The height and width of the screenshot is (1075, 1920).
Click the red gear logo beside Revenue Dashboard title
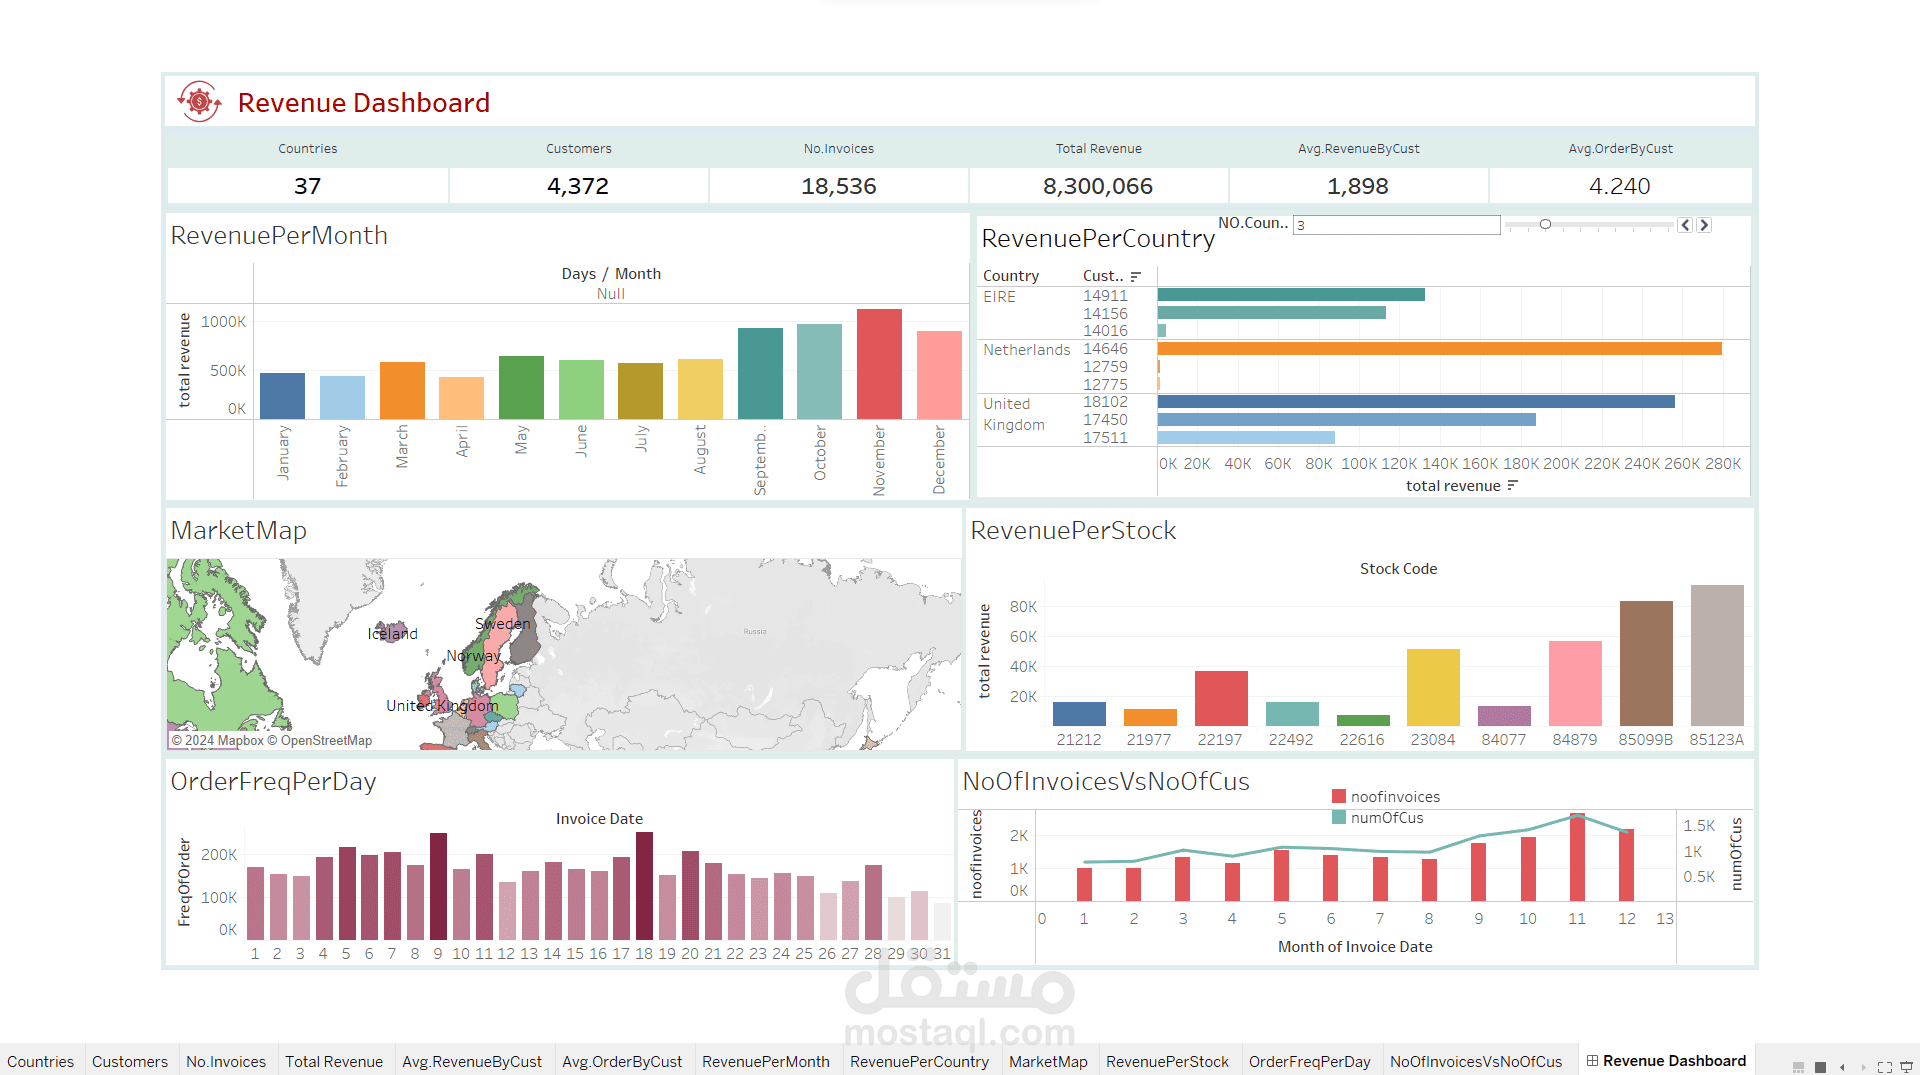pos(199,101)
